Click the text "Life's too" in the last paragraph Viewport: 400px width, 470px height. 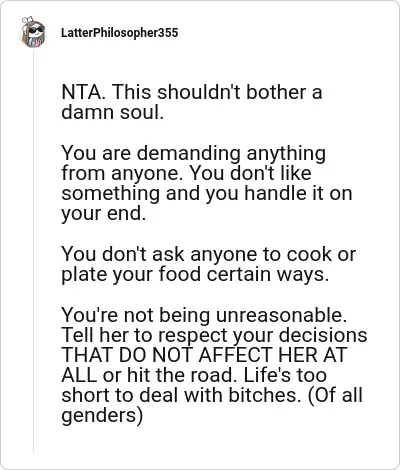(x=285, y=375)
